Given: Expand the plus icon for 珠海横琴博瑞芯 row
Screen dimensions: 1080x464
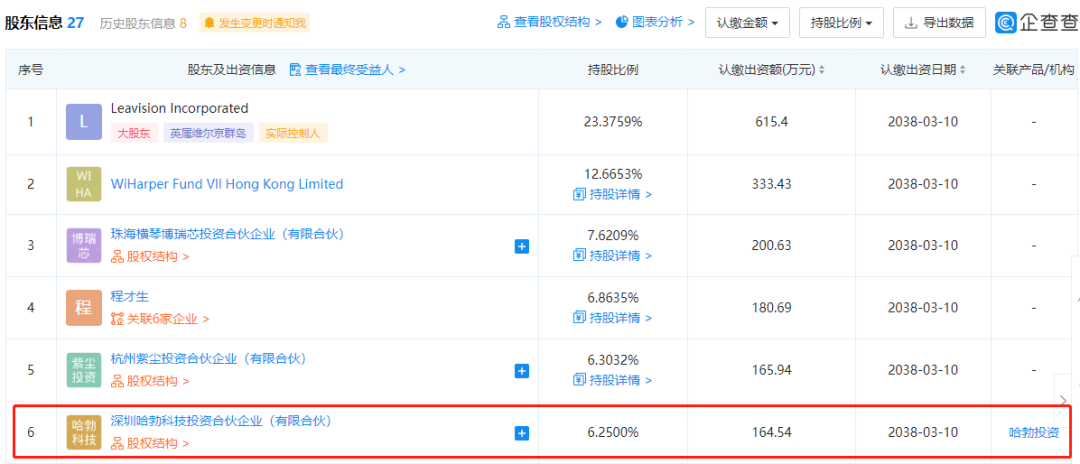Looking at the screenshot, I should click(x=522, y=246).
